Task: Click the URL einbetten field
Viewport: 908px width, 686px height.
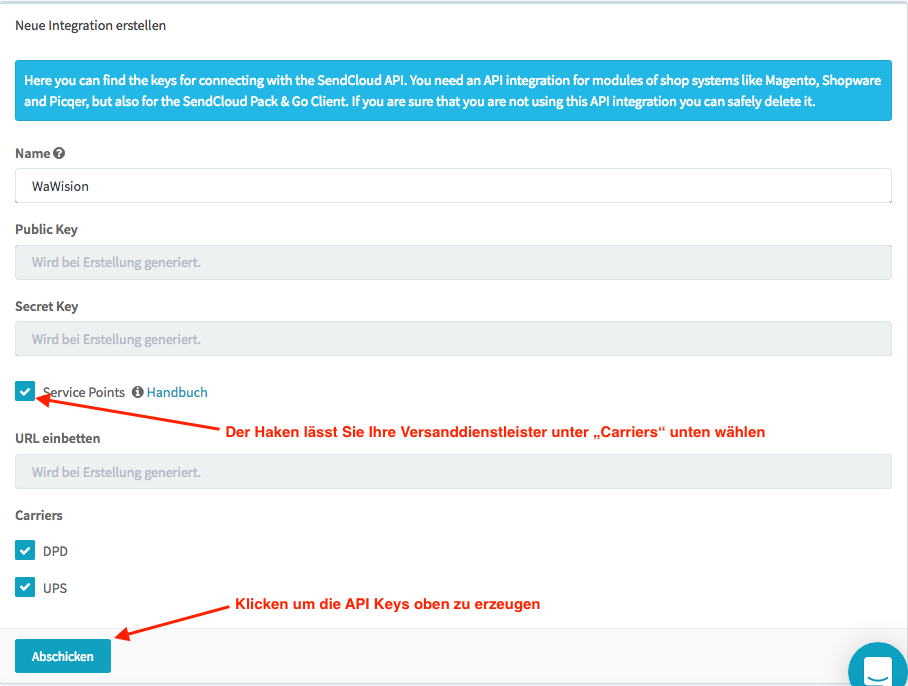Action: pyautogui.click(x=453, y=472)
